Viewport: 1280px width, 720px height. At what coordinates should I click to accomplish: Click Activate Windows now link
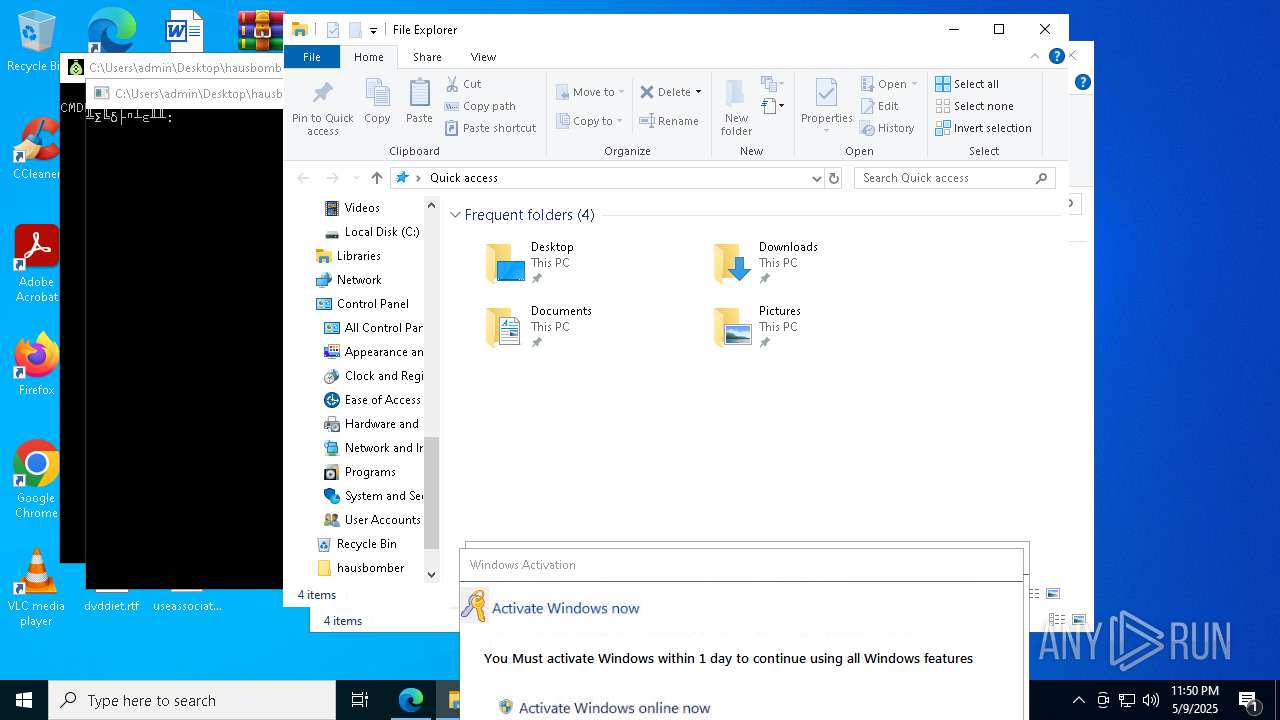[565, 608]
